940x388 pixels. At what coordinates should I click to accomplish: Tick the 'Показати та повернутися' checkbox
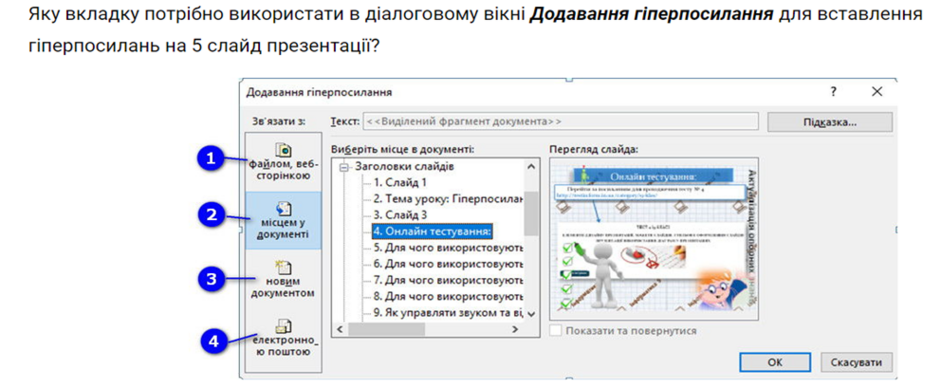pos(556,330)
